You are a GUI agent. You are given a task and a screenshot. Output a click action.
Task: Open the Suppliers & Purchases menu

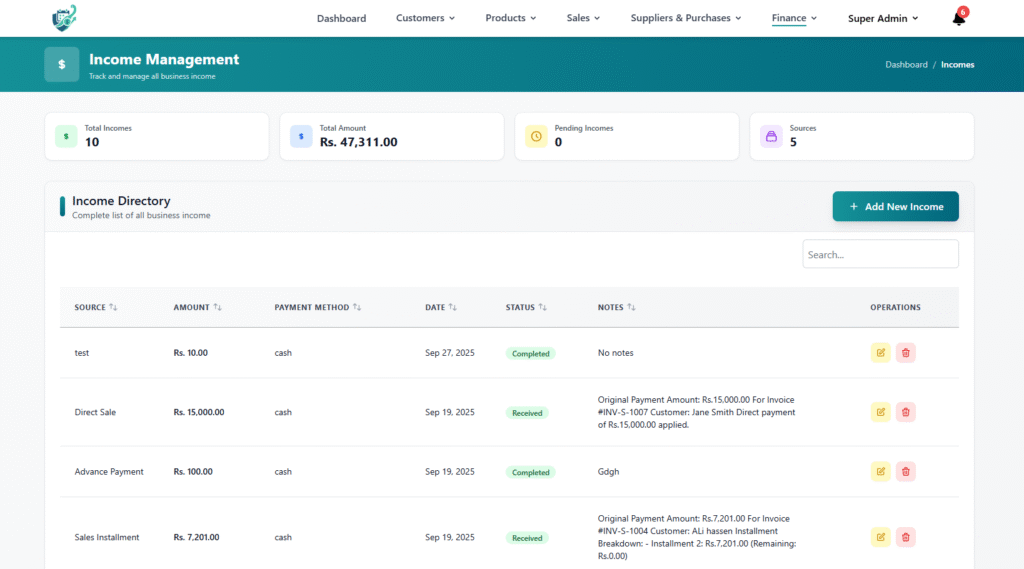[686, 18]
